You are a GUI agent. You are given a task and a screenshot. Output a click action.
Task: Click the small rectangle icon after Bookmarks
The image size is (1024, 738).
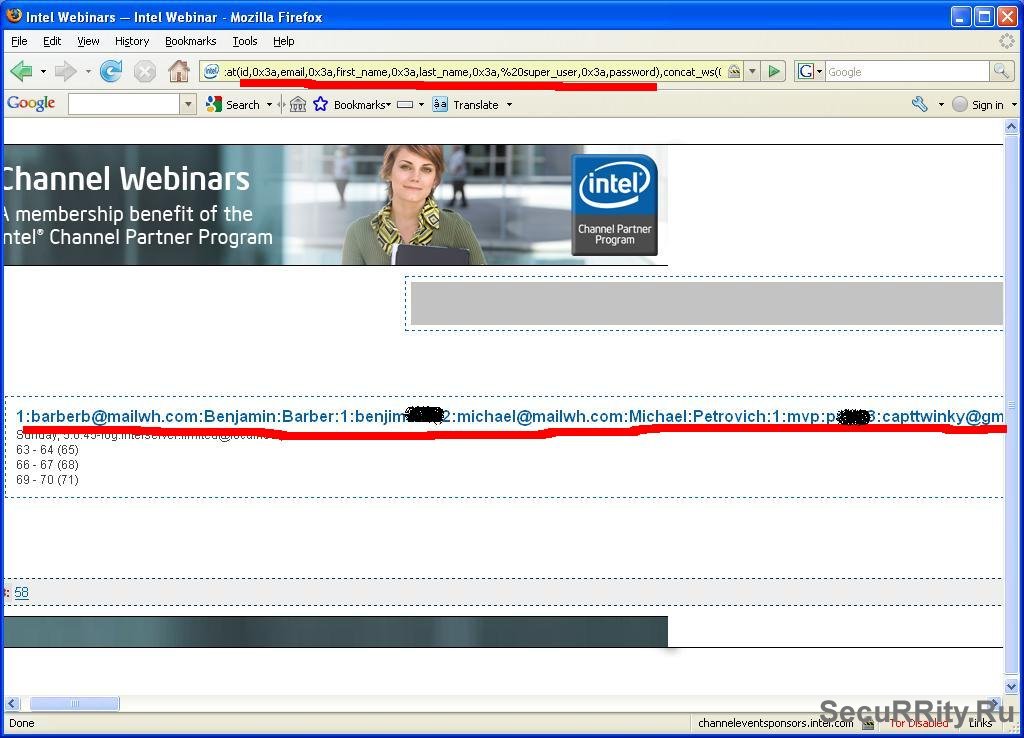tap(405, 104)
